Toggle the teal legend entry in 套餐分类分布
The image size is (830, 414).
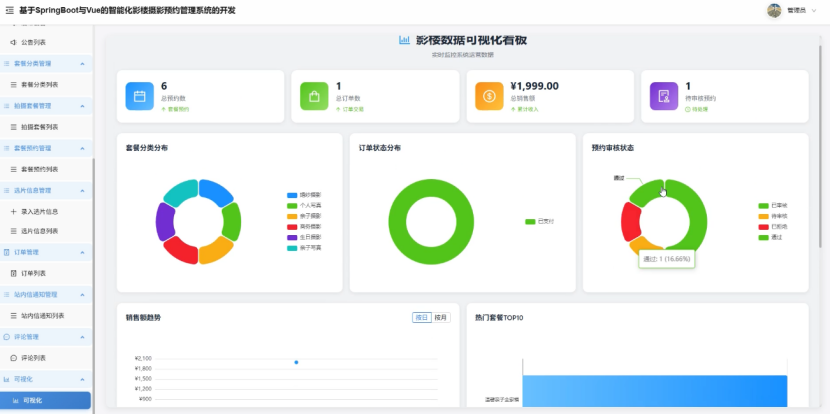pyautogui.click(x=304, y=248)
